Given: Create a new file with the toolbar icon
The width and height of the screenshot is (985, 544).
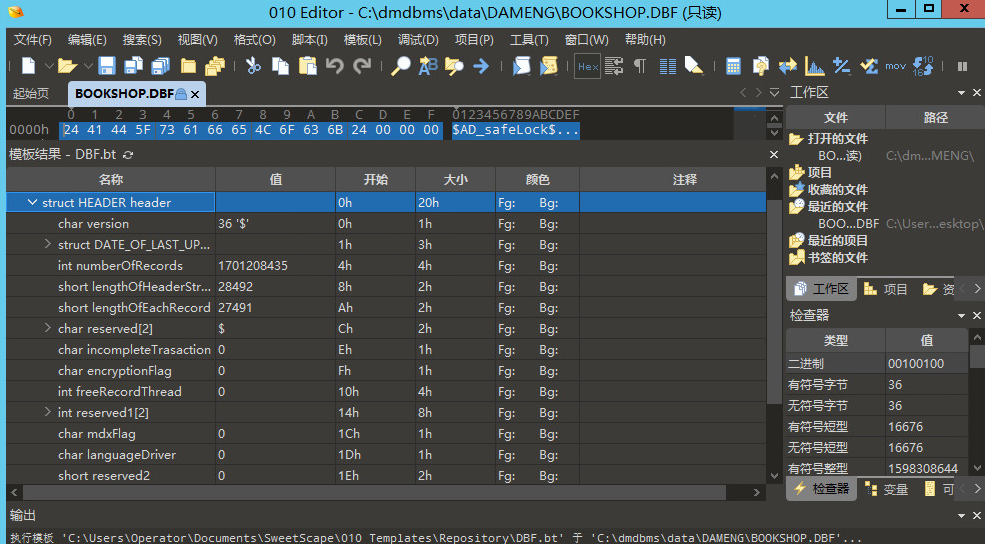Looking at the screenshot, I should (x=28, y=65).
